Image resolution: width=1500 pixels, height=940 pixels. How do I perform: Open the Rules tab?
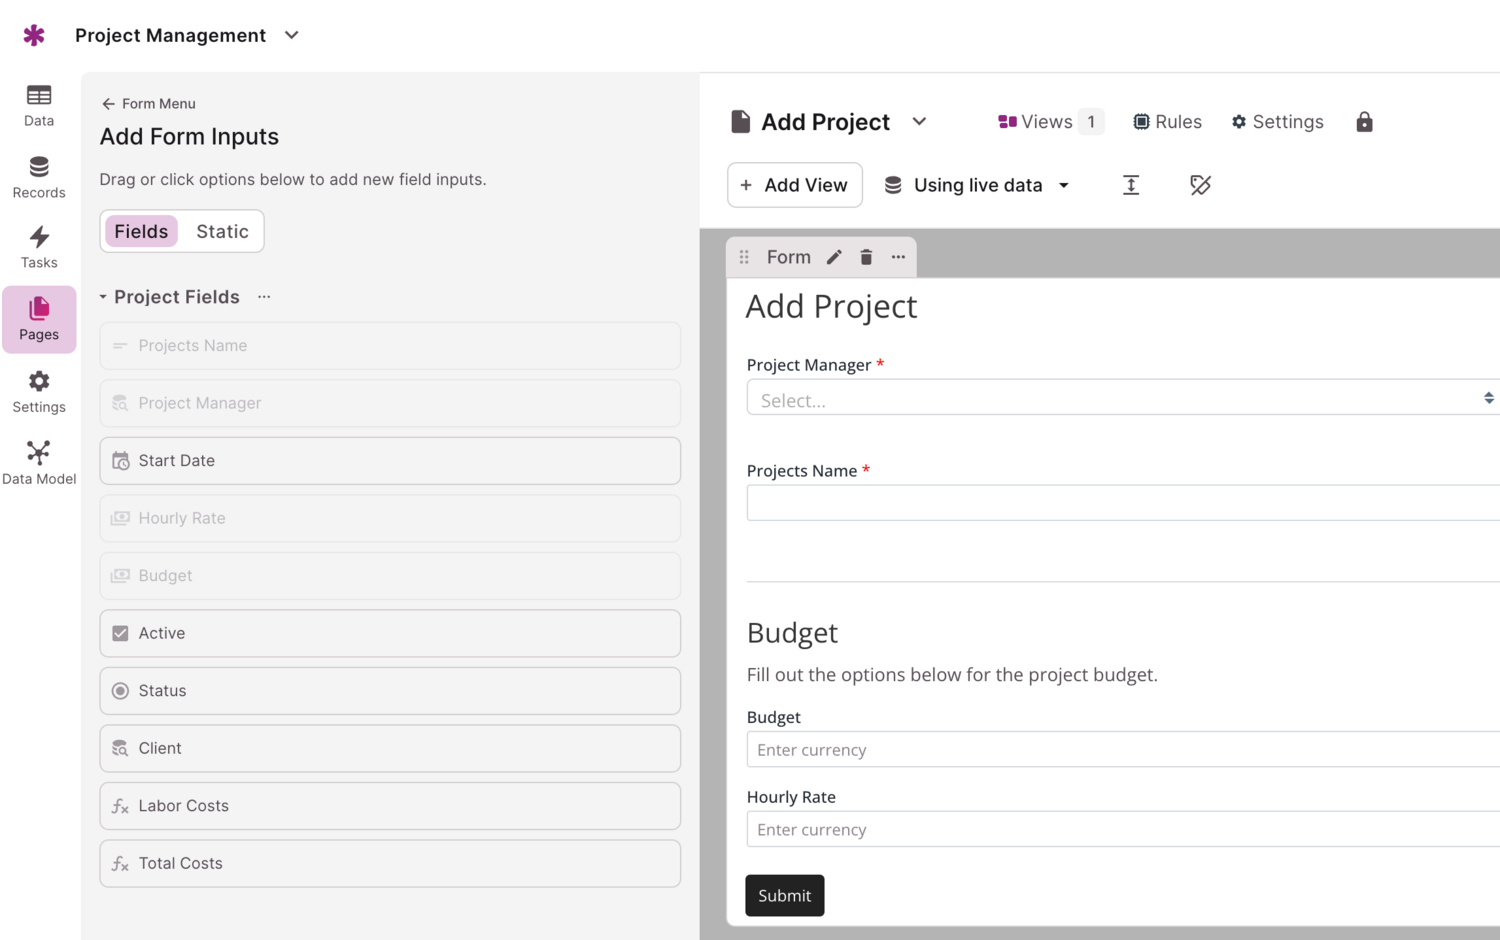(1167, 122)
